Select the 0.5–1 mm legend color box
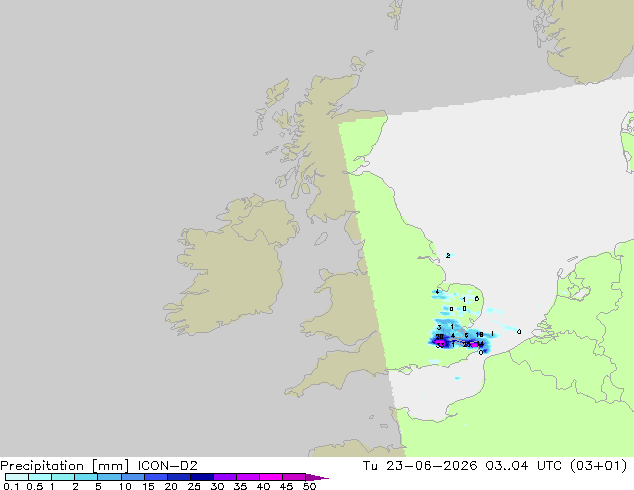634x490 pixels. coord(40,477)
